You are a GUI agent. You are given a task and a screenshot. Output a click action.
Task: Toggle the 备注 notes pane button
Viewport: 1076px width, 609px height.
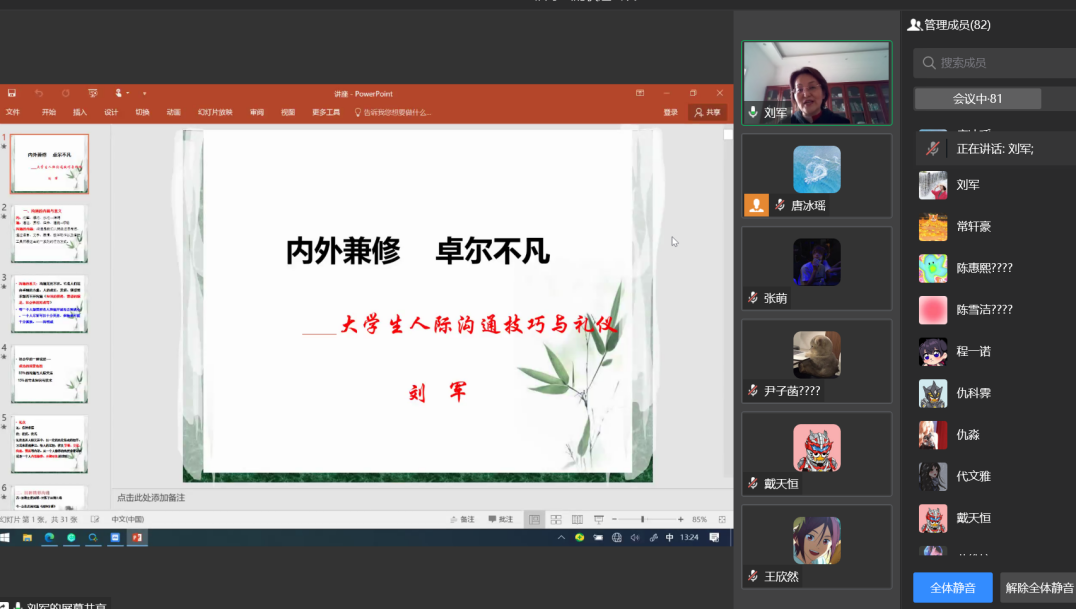(461, 519)
